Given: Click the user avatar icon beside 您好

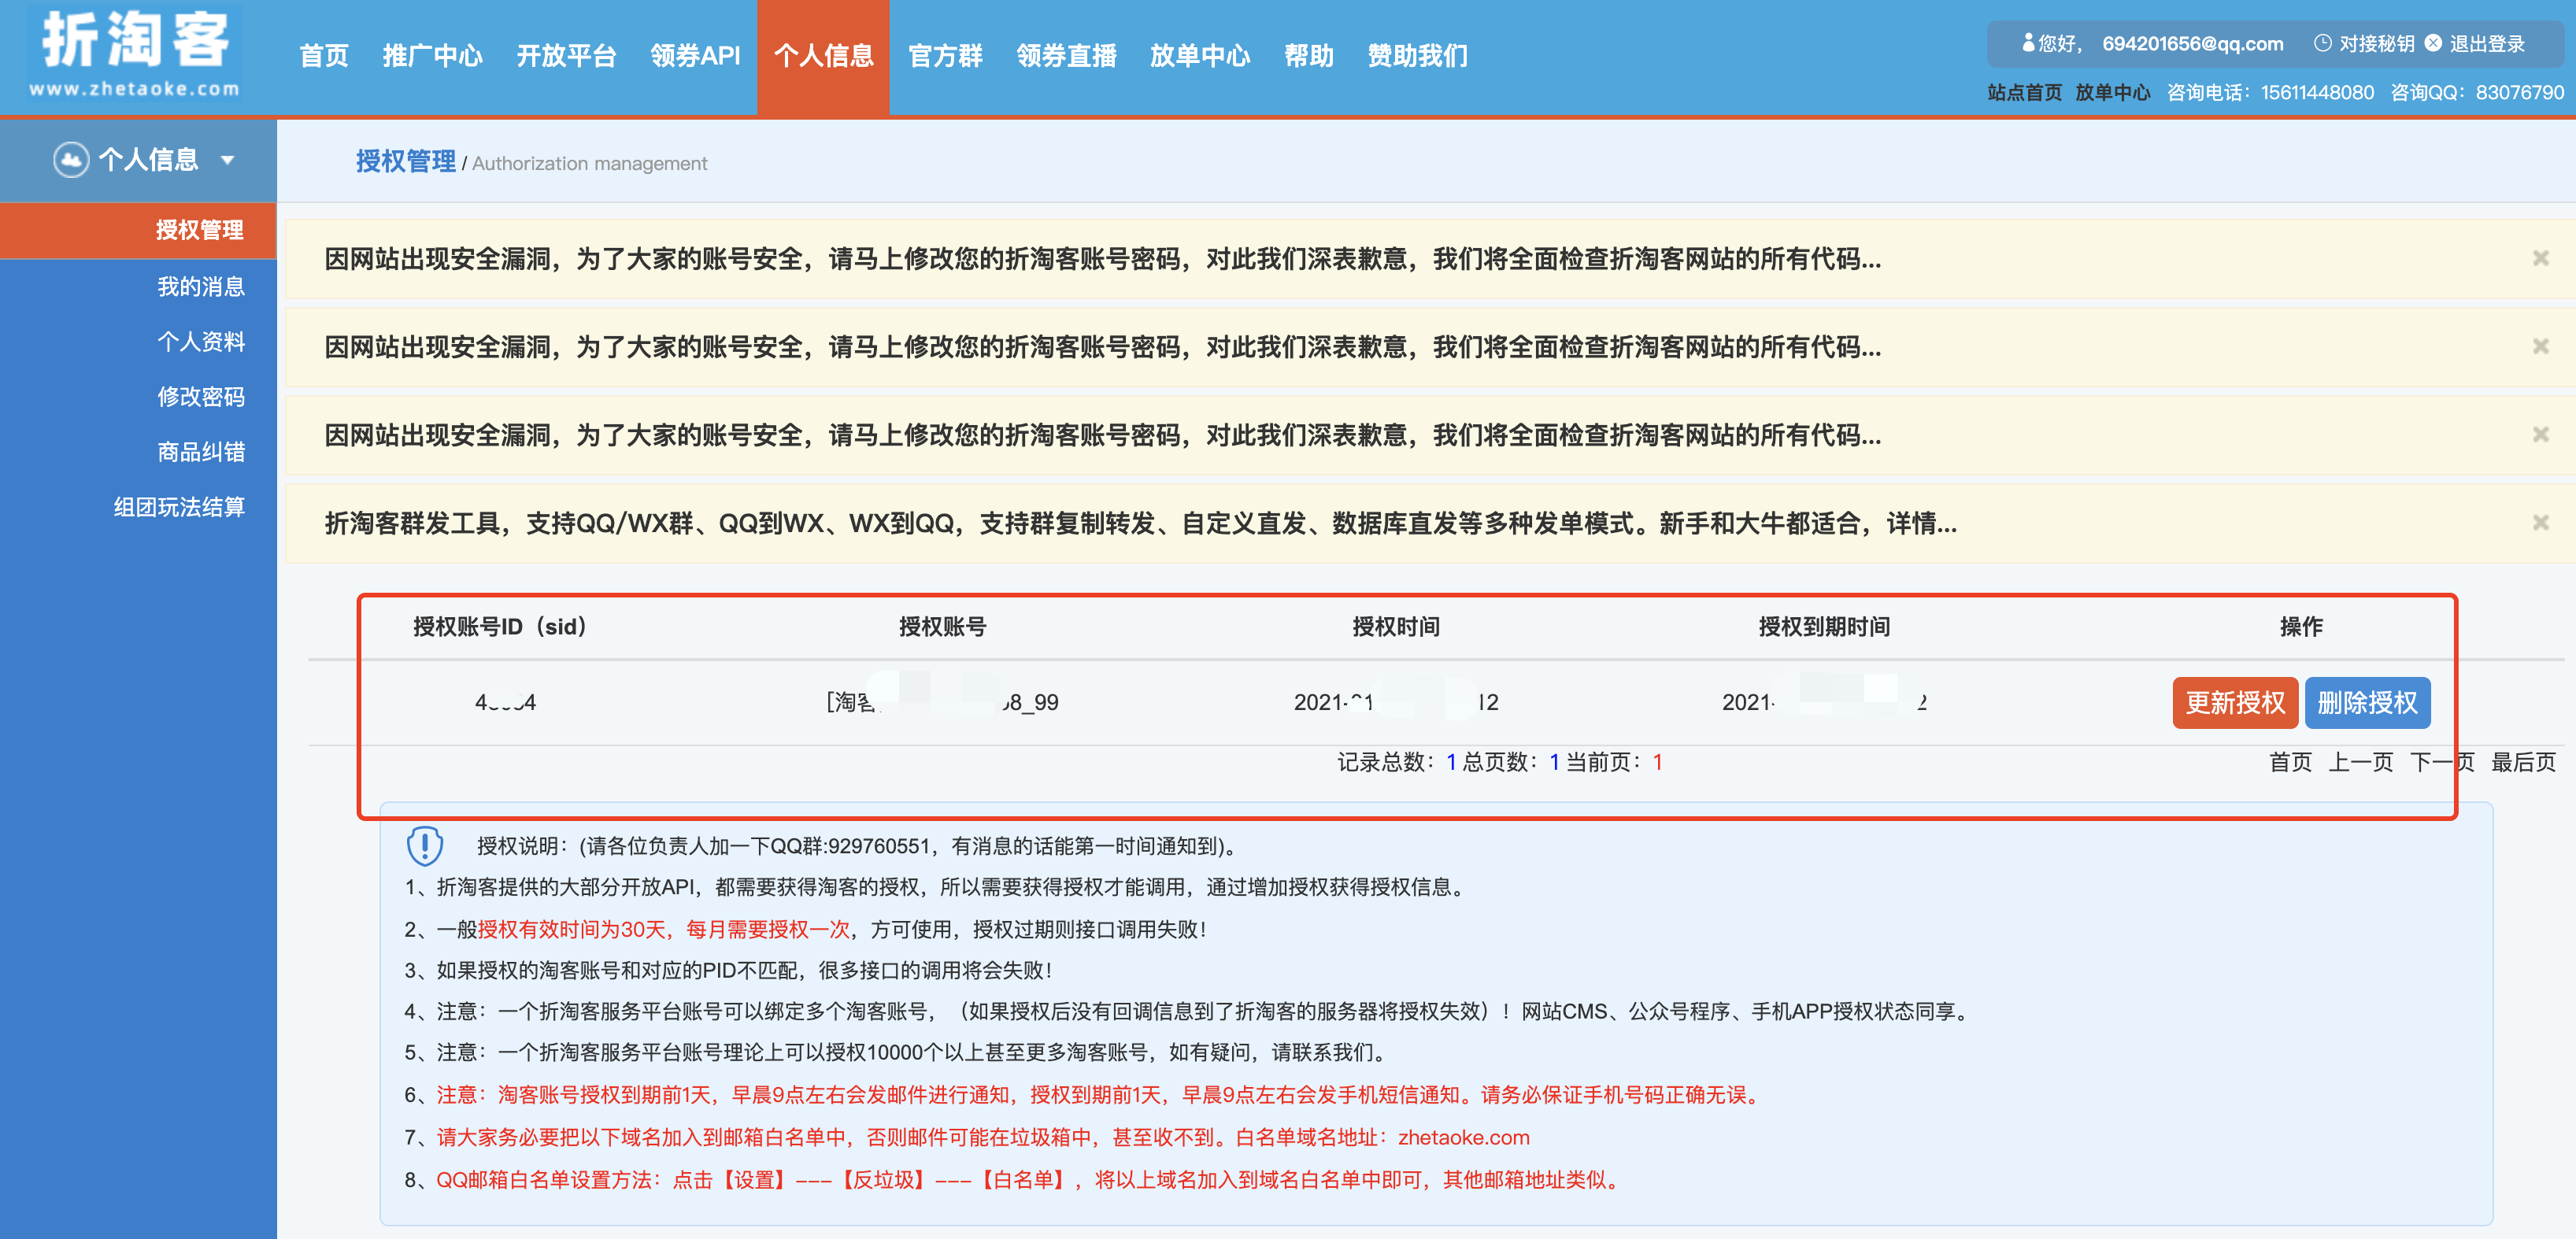Looking at the screenshot, I should point(2028,43).
